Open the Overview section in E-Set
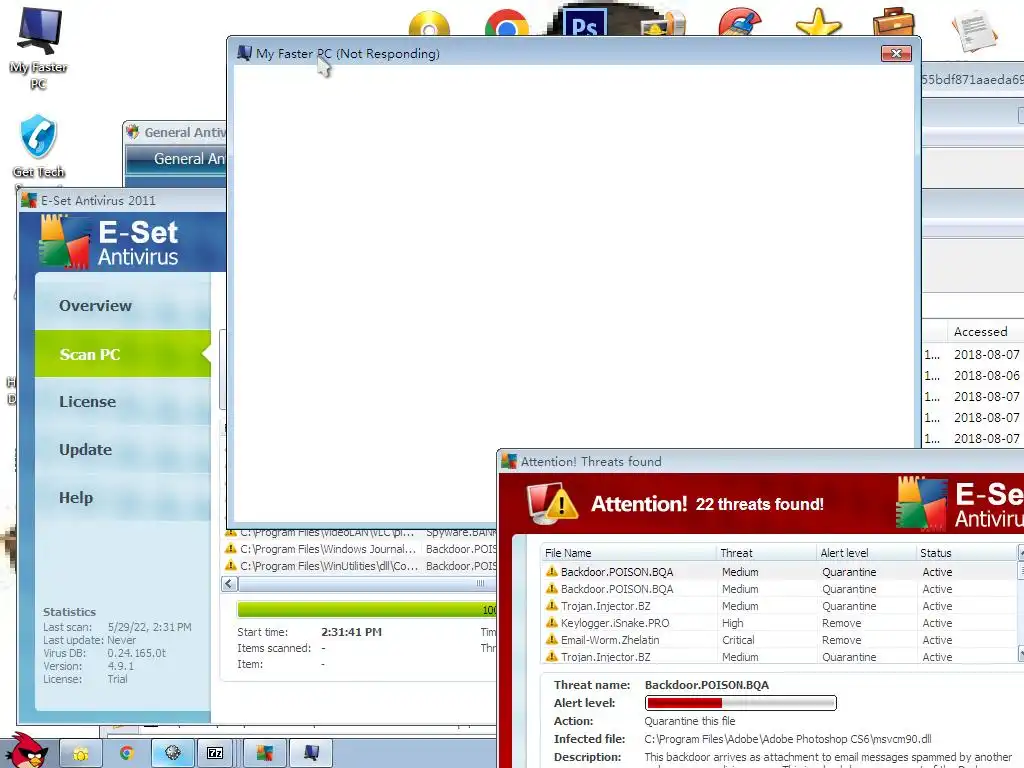This screenshot has height=768, width=1024. 123,306
